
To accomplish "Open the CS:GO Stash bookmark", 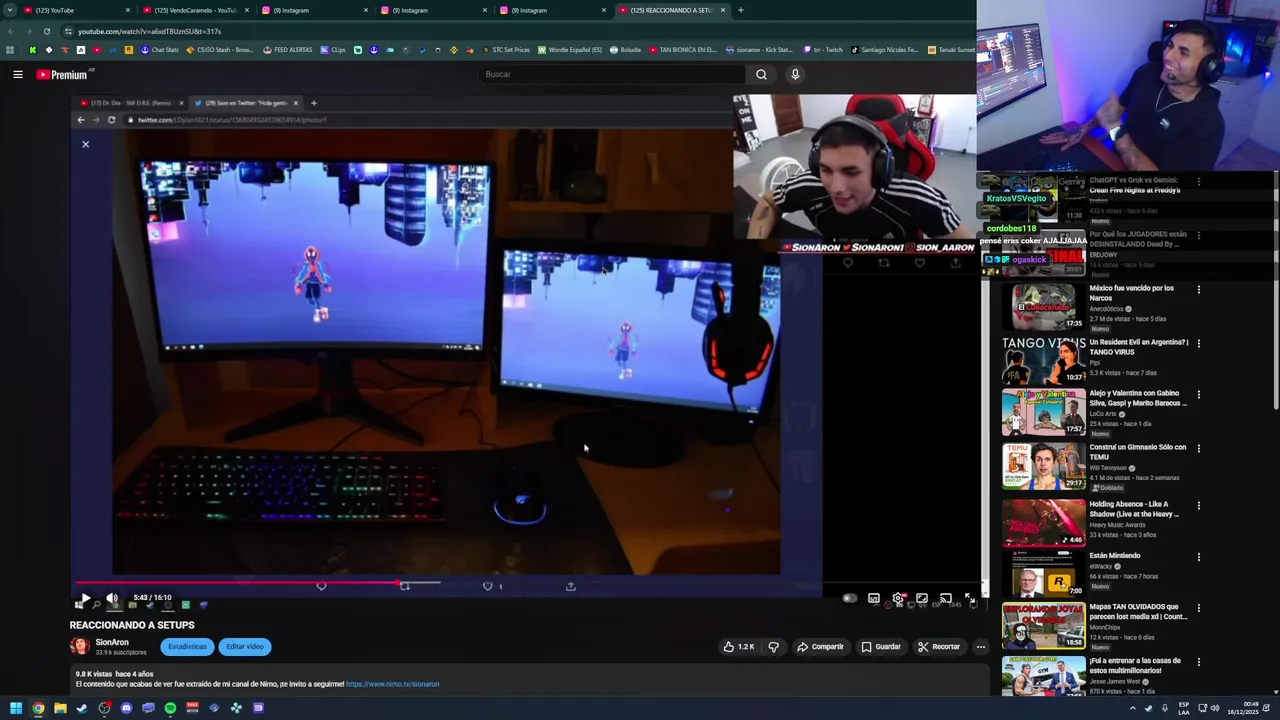I will pos(220,49).
